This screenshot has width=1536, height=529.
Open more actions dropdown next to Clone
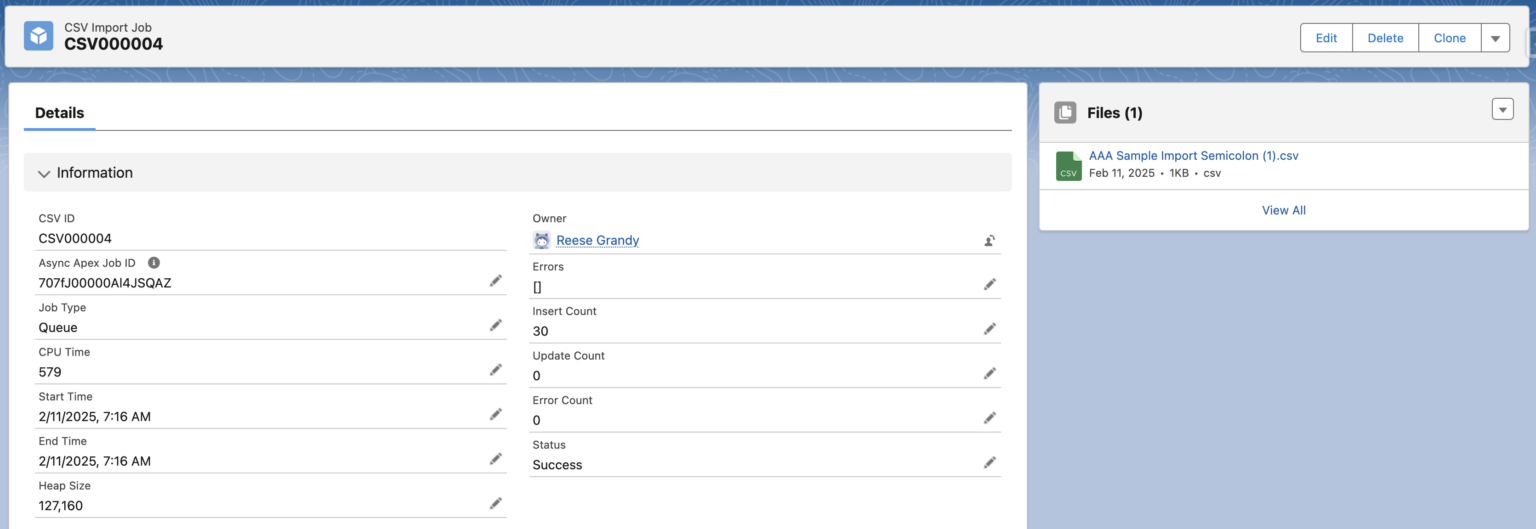1495,38
